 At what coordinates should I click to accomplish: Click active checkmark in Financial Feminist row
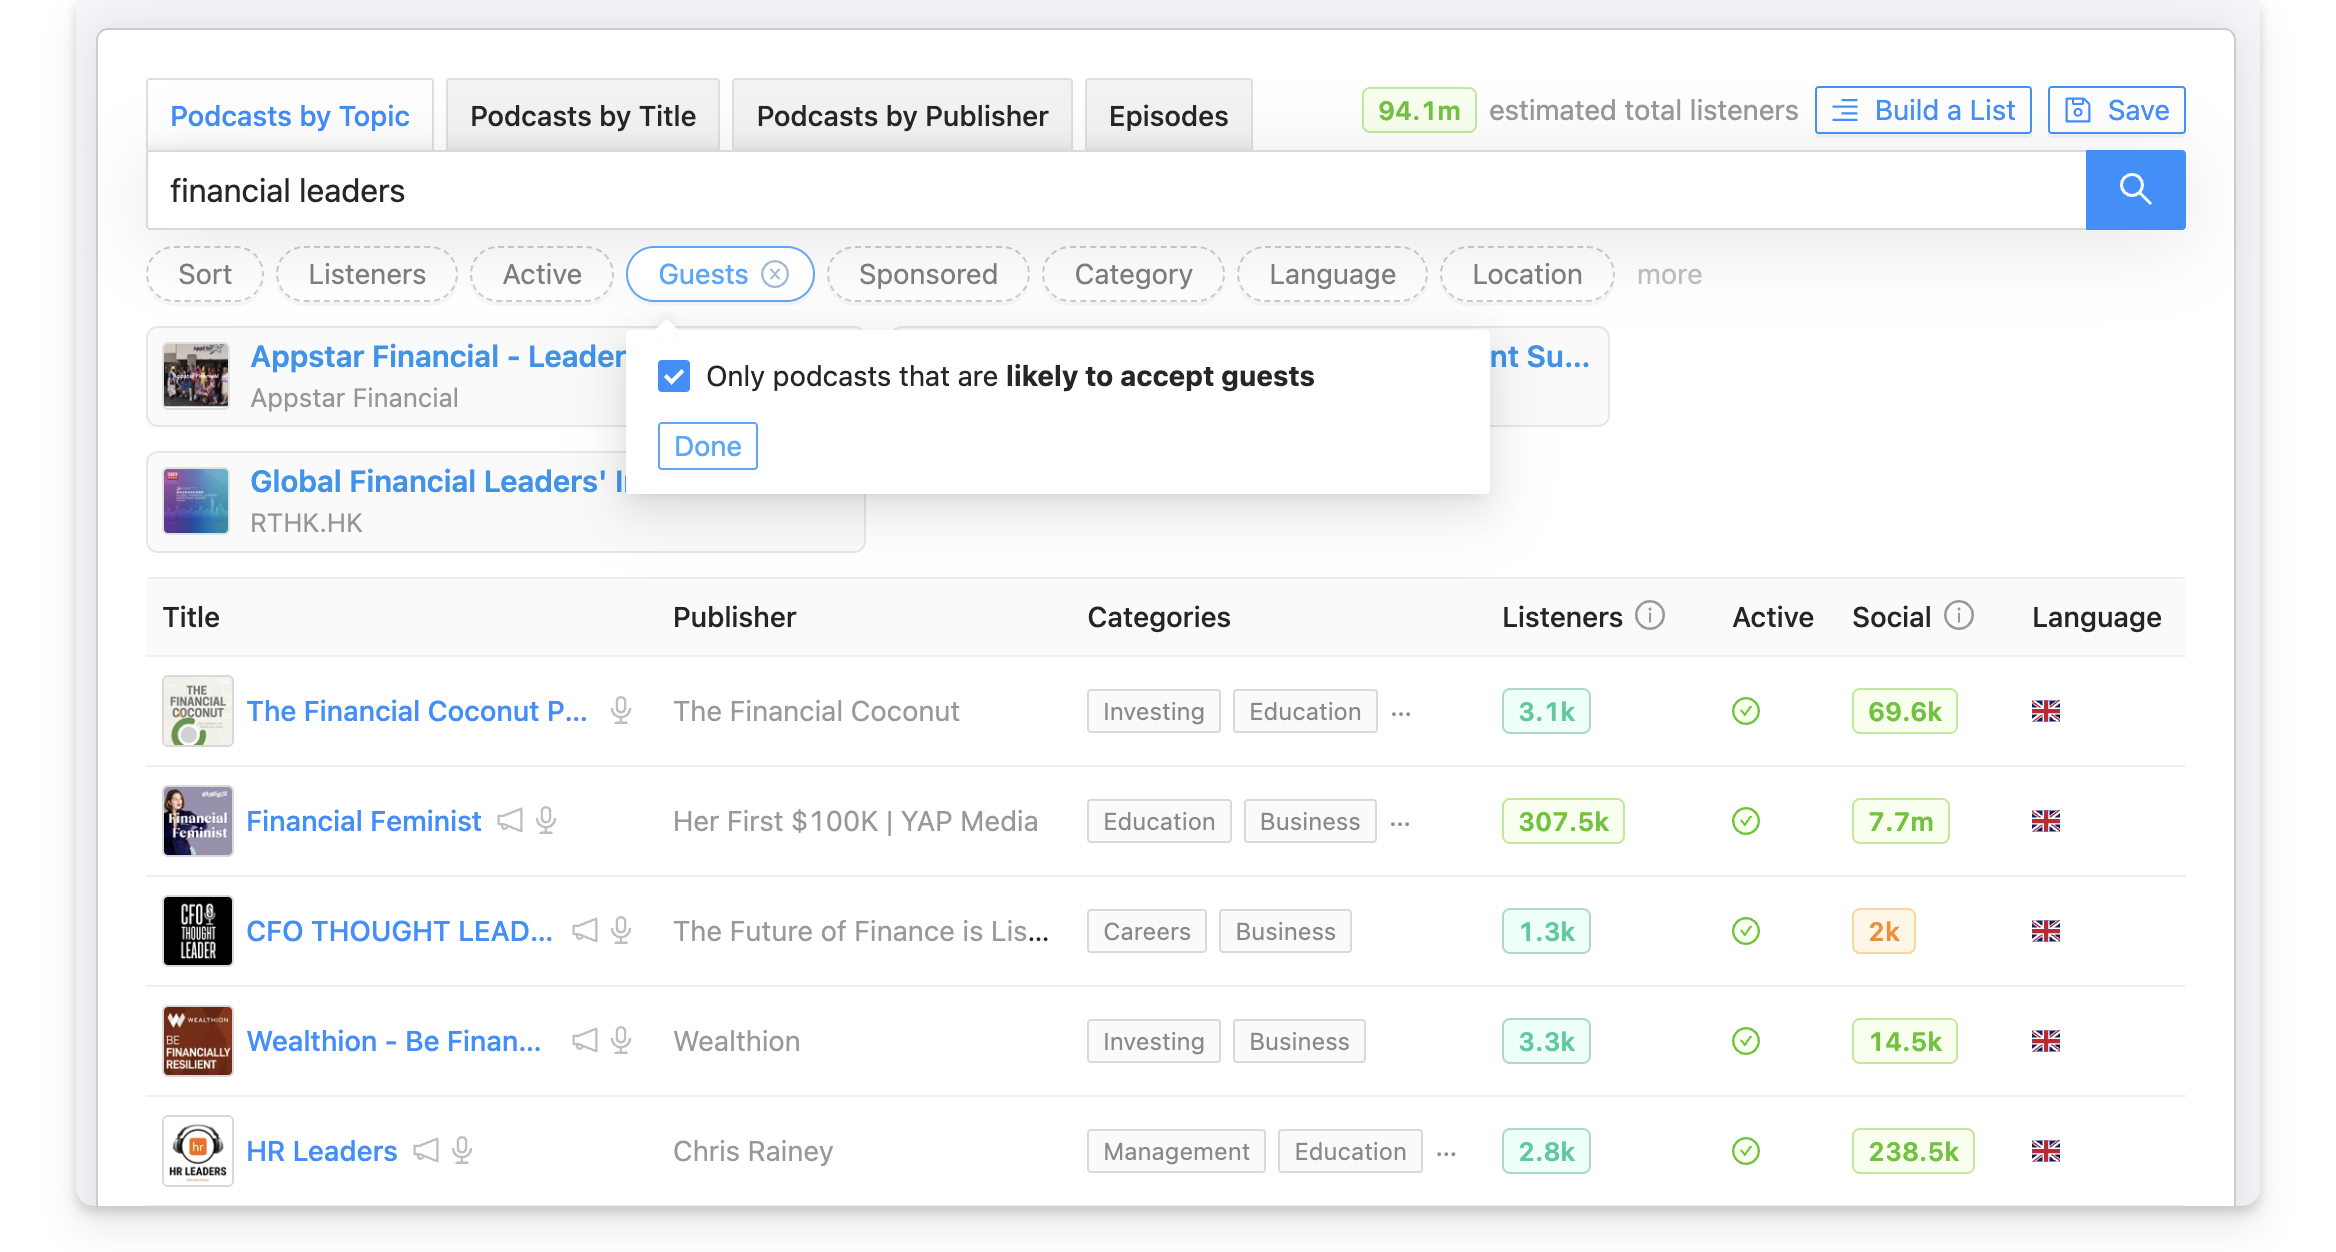tap(1746, 821)
